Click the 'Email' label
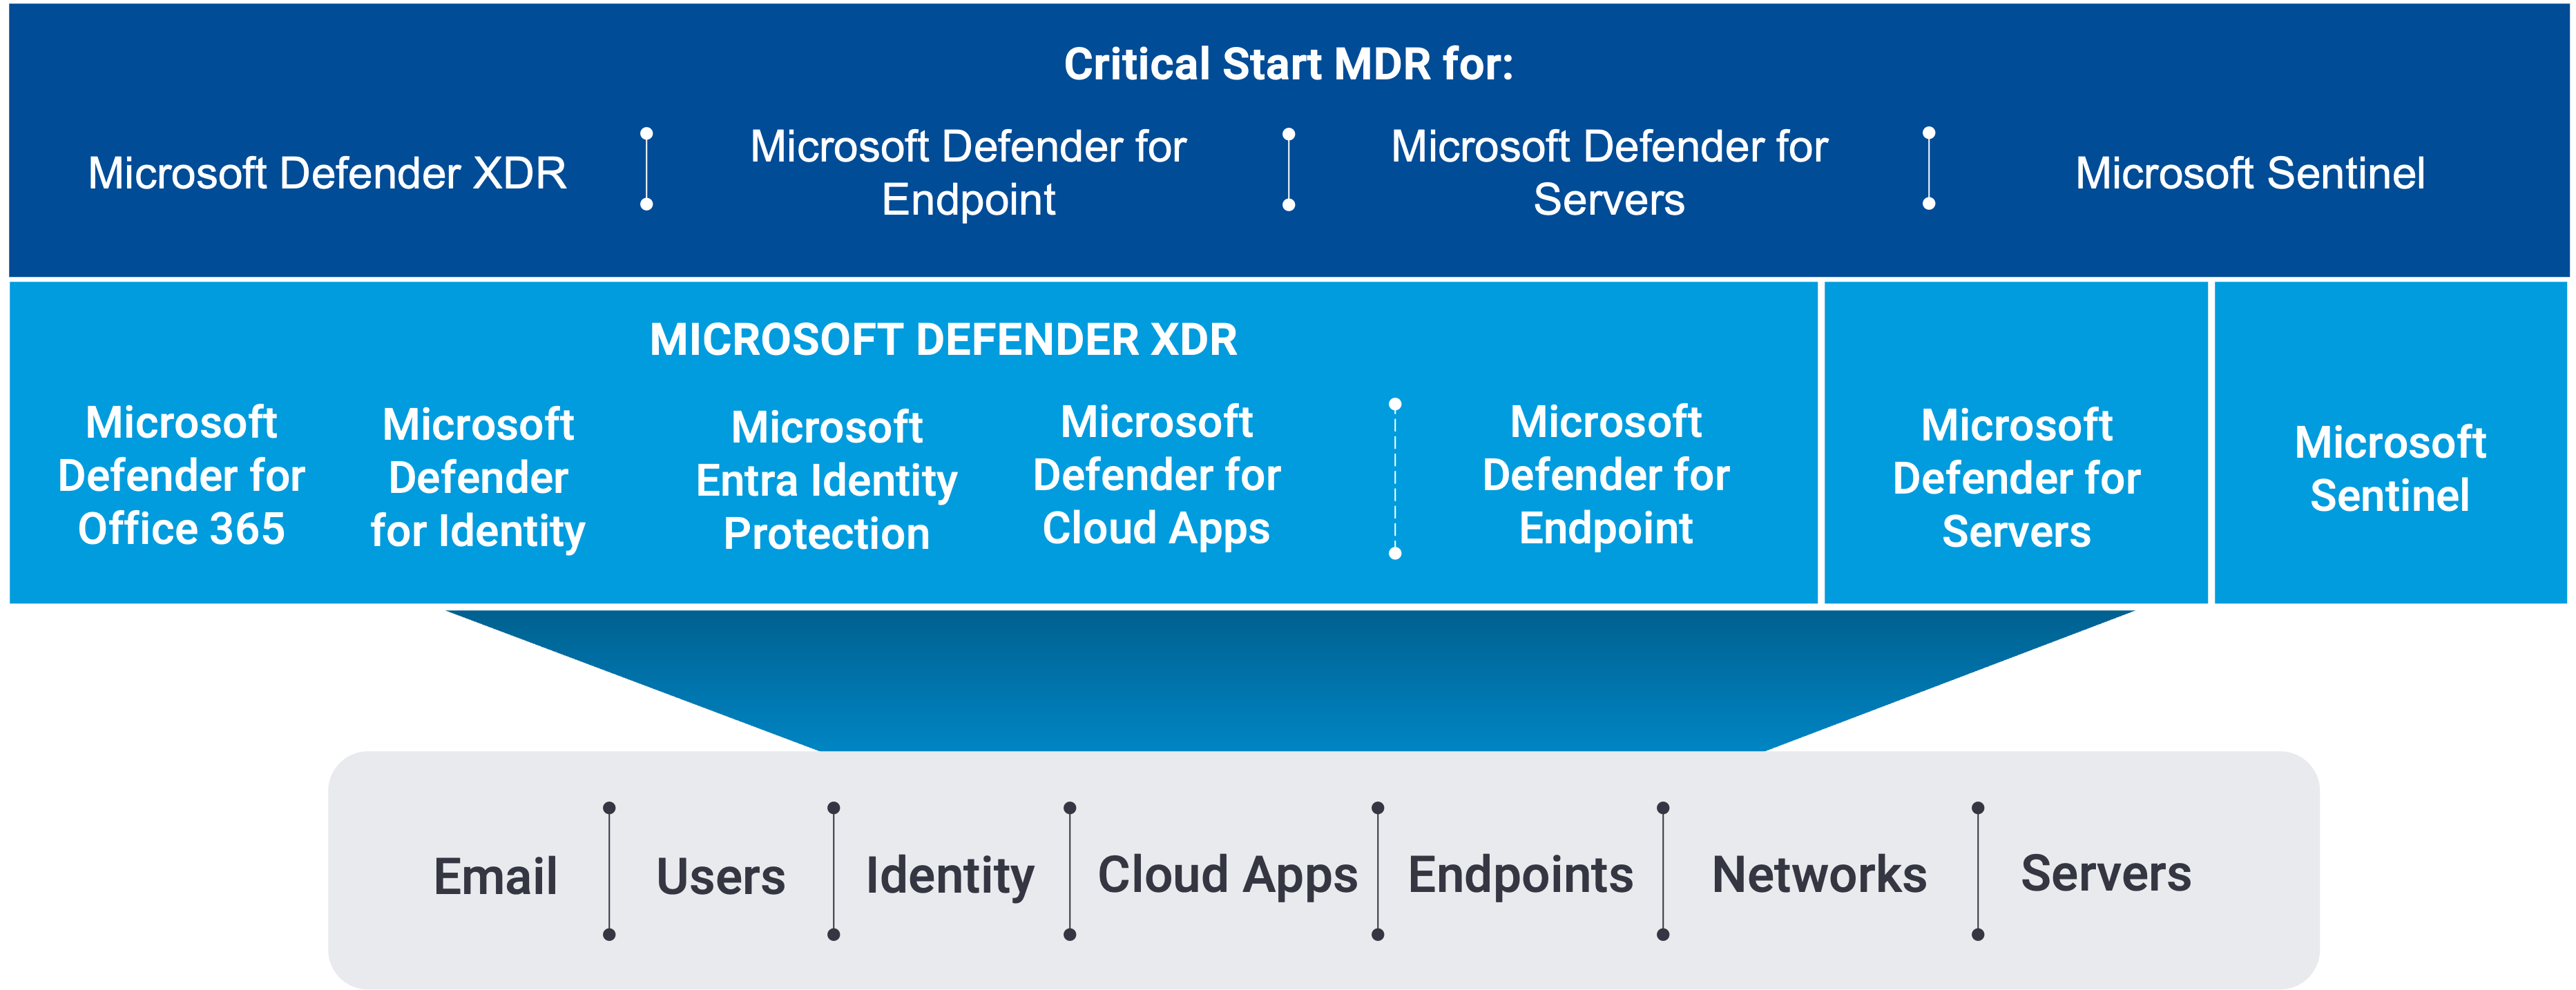 click(495, 877)
